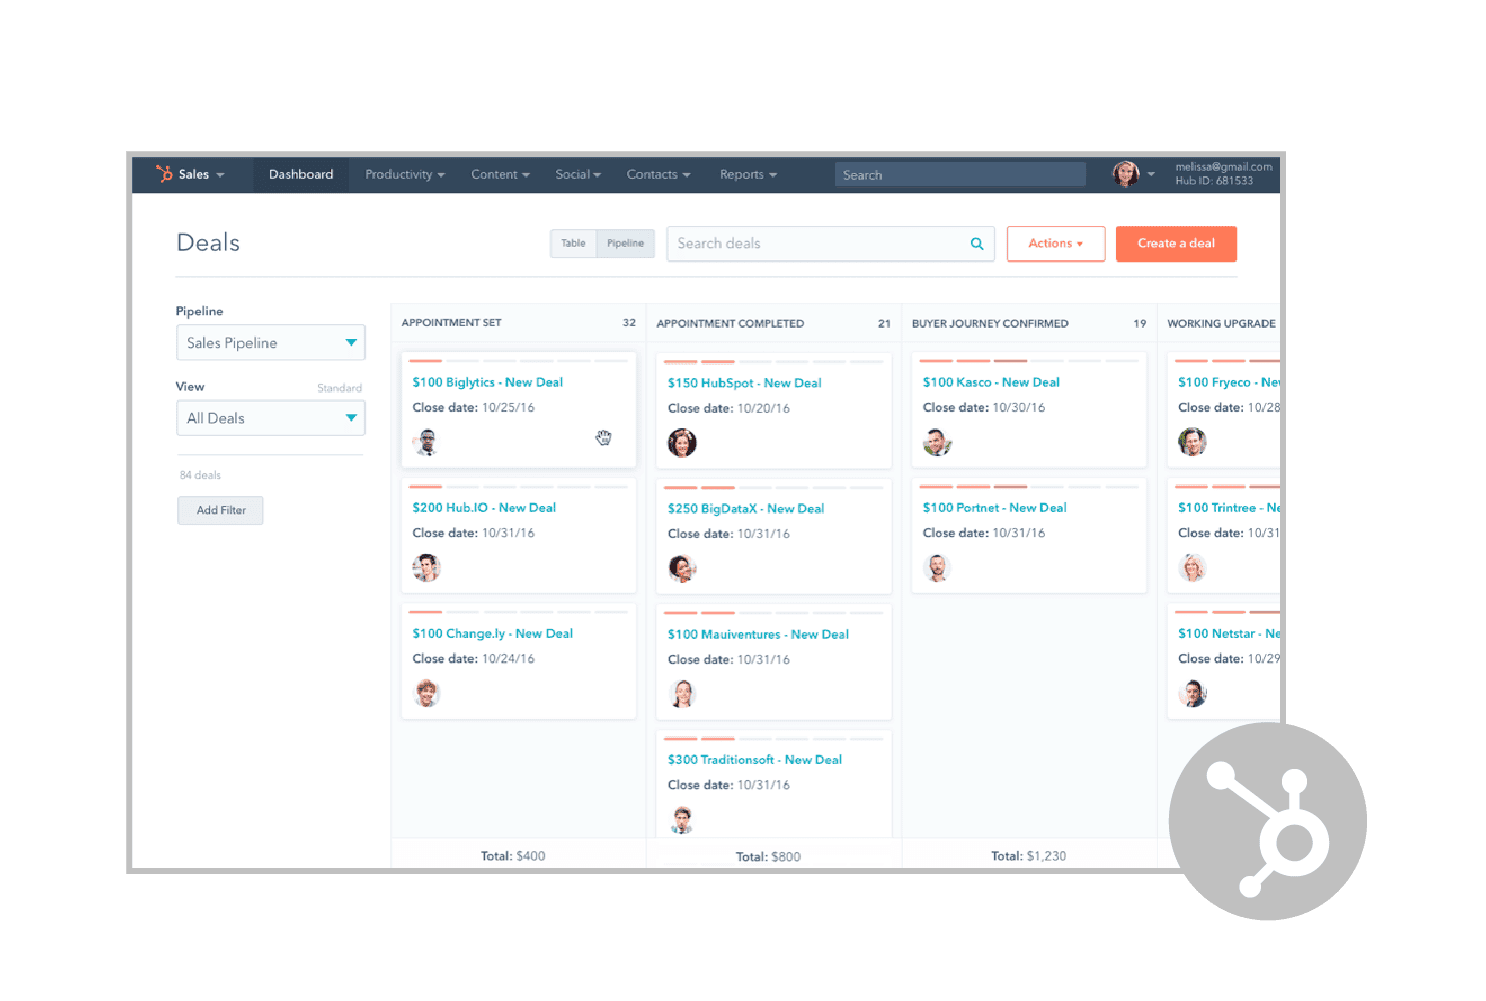This screenshot has width=1486, height=1001.
Task: Click the Working Upgrade column header
Action: pyautogui.click(x=1221, y=324)
